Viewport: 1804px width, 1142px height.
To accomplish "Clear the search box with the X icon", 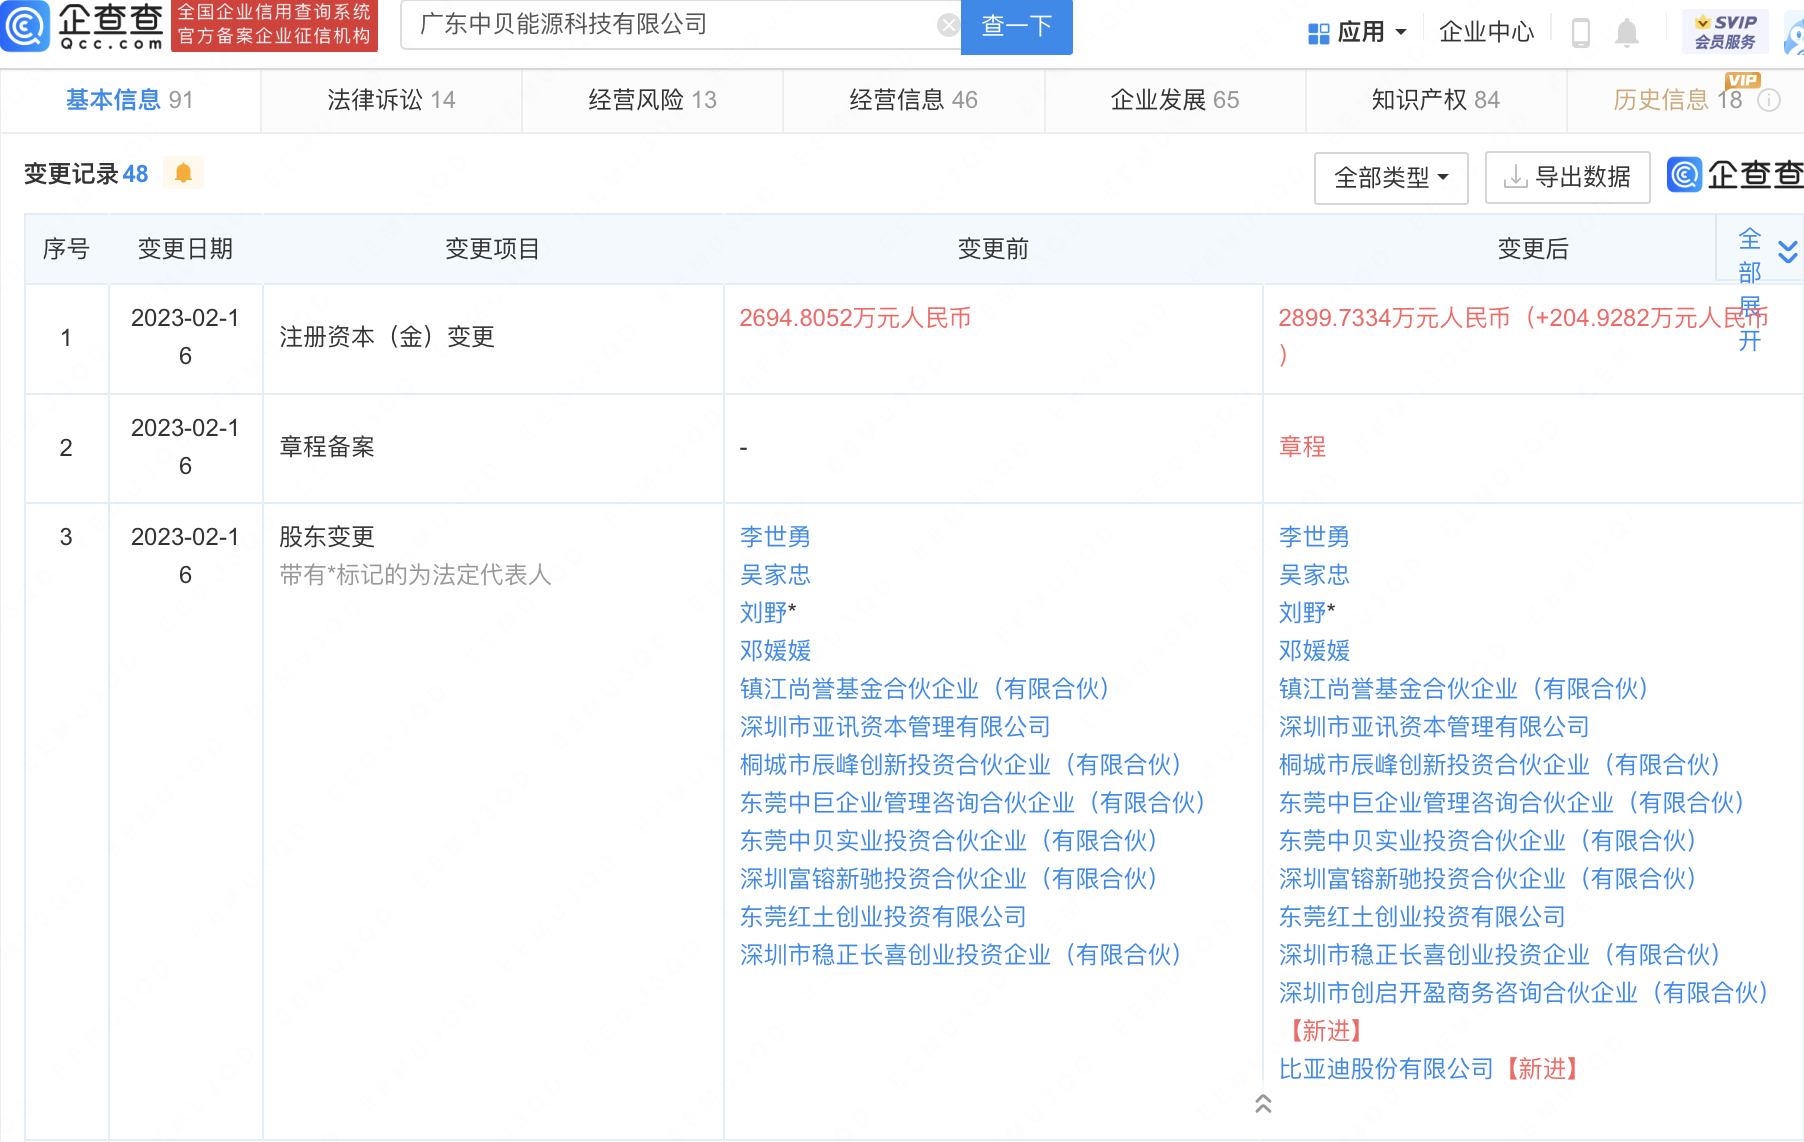I will point(948,26).
